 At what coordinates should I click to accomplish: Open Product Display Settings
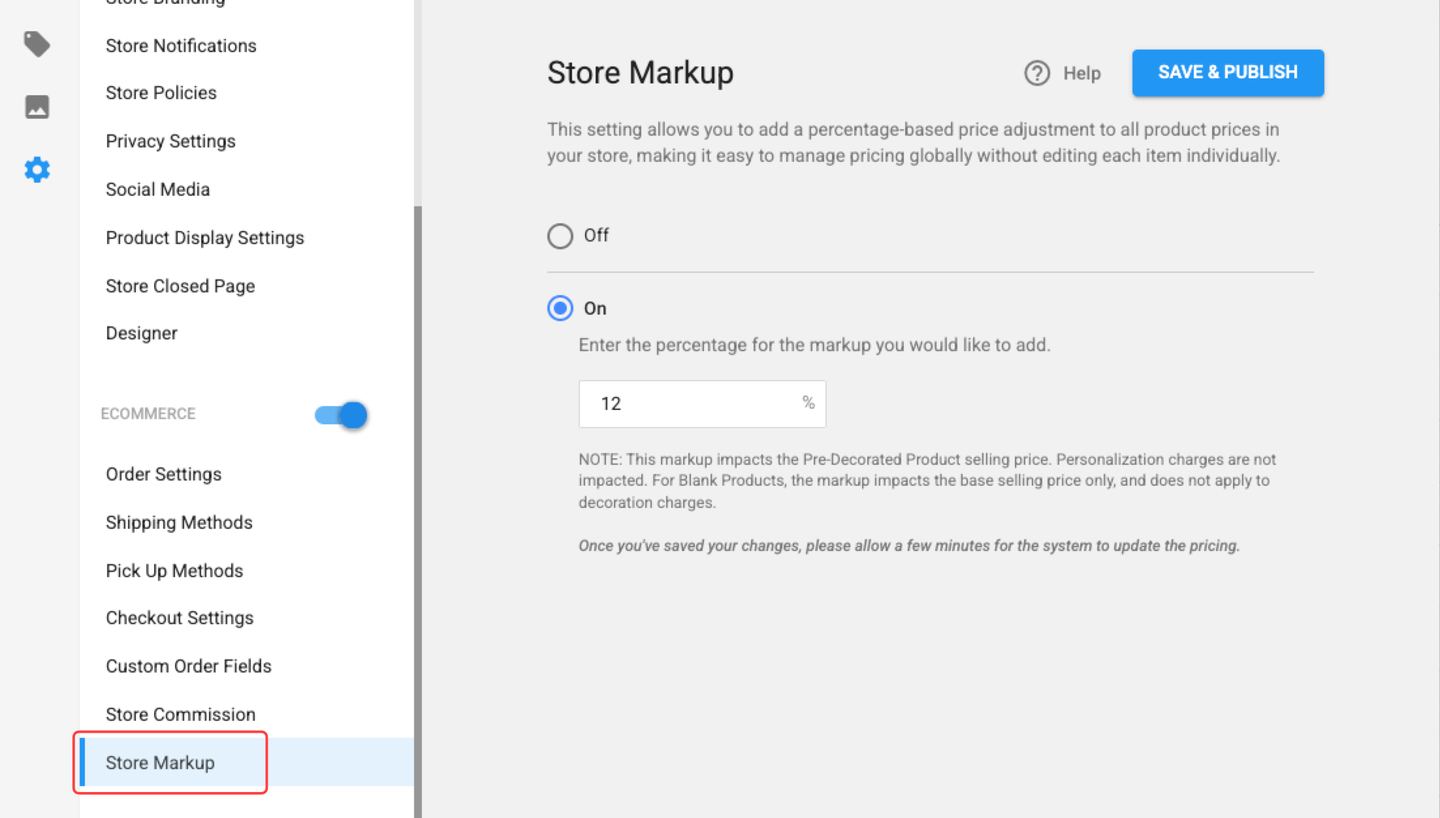(x=205, y=238)
